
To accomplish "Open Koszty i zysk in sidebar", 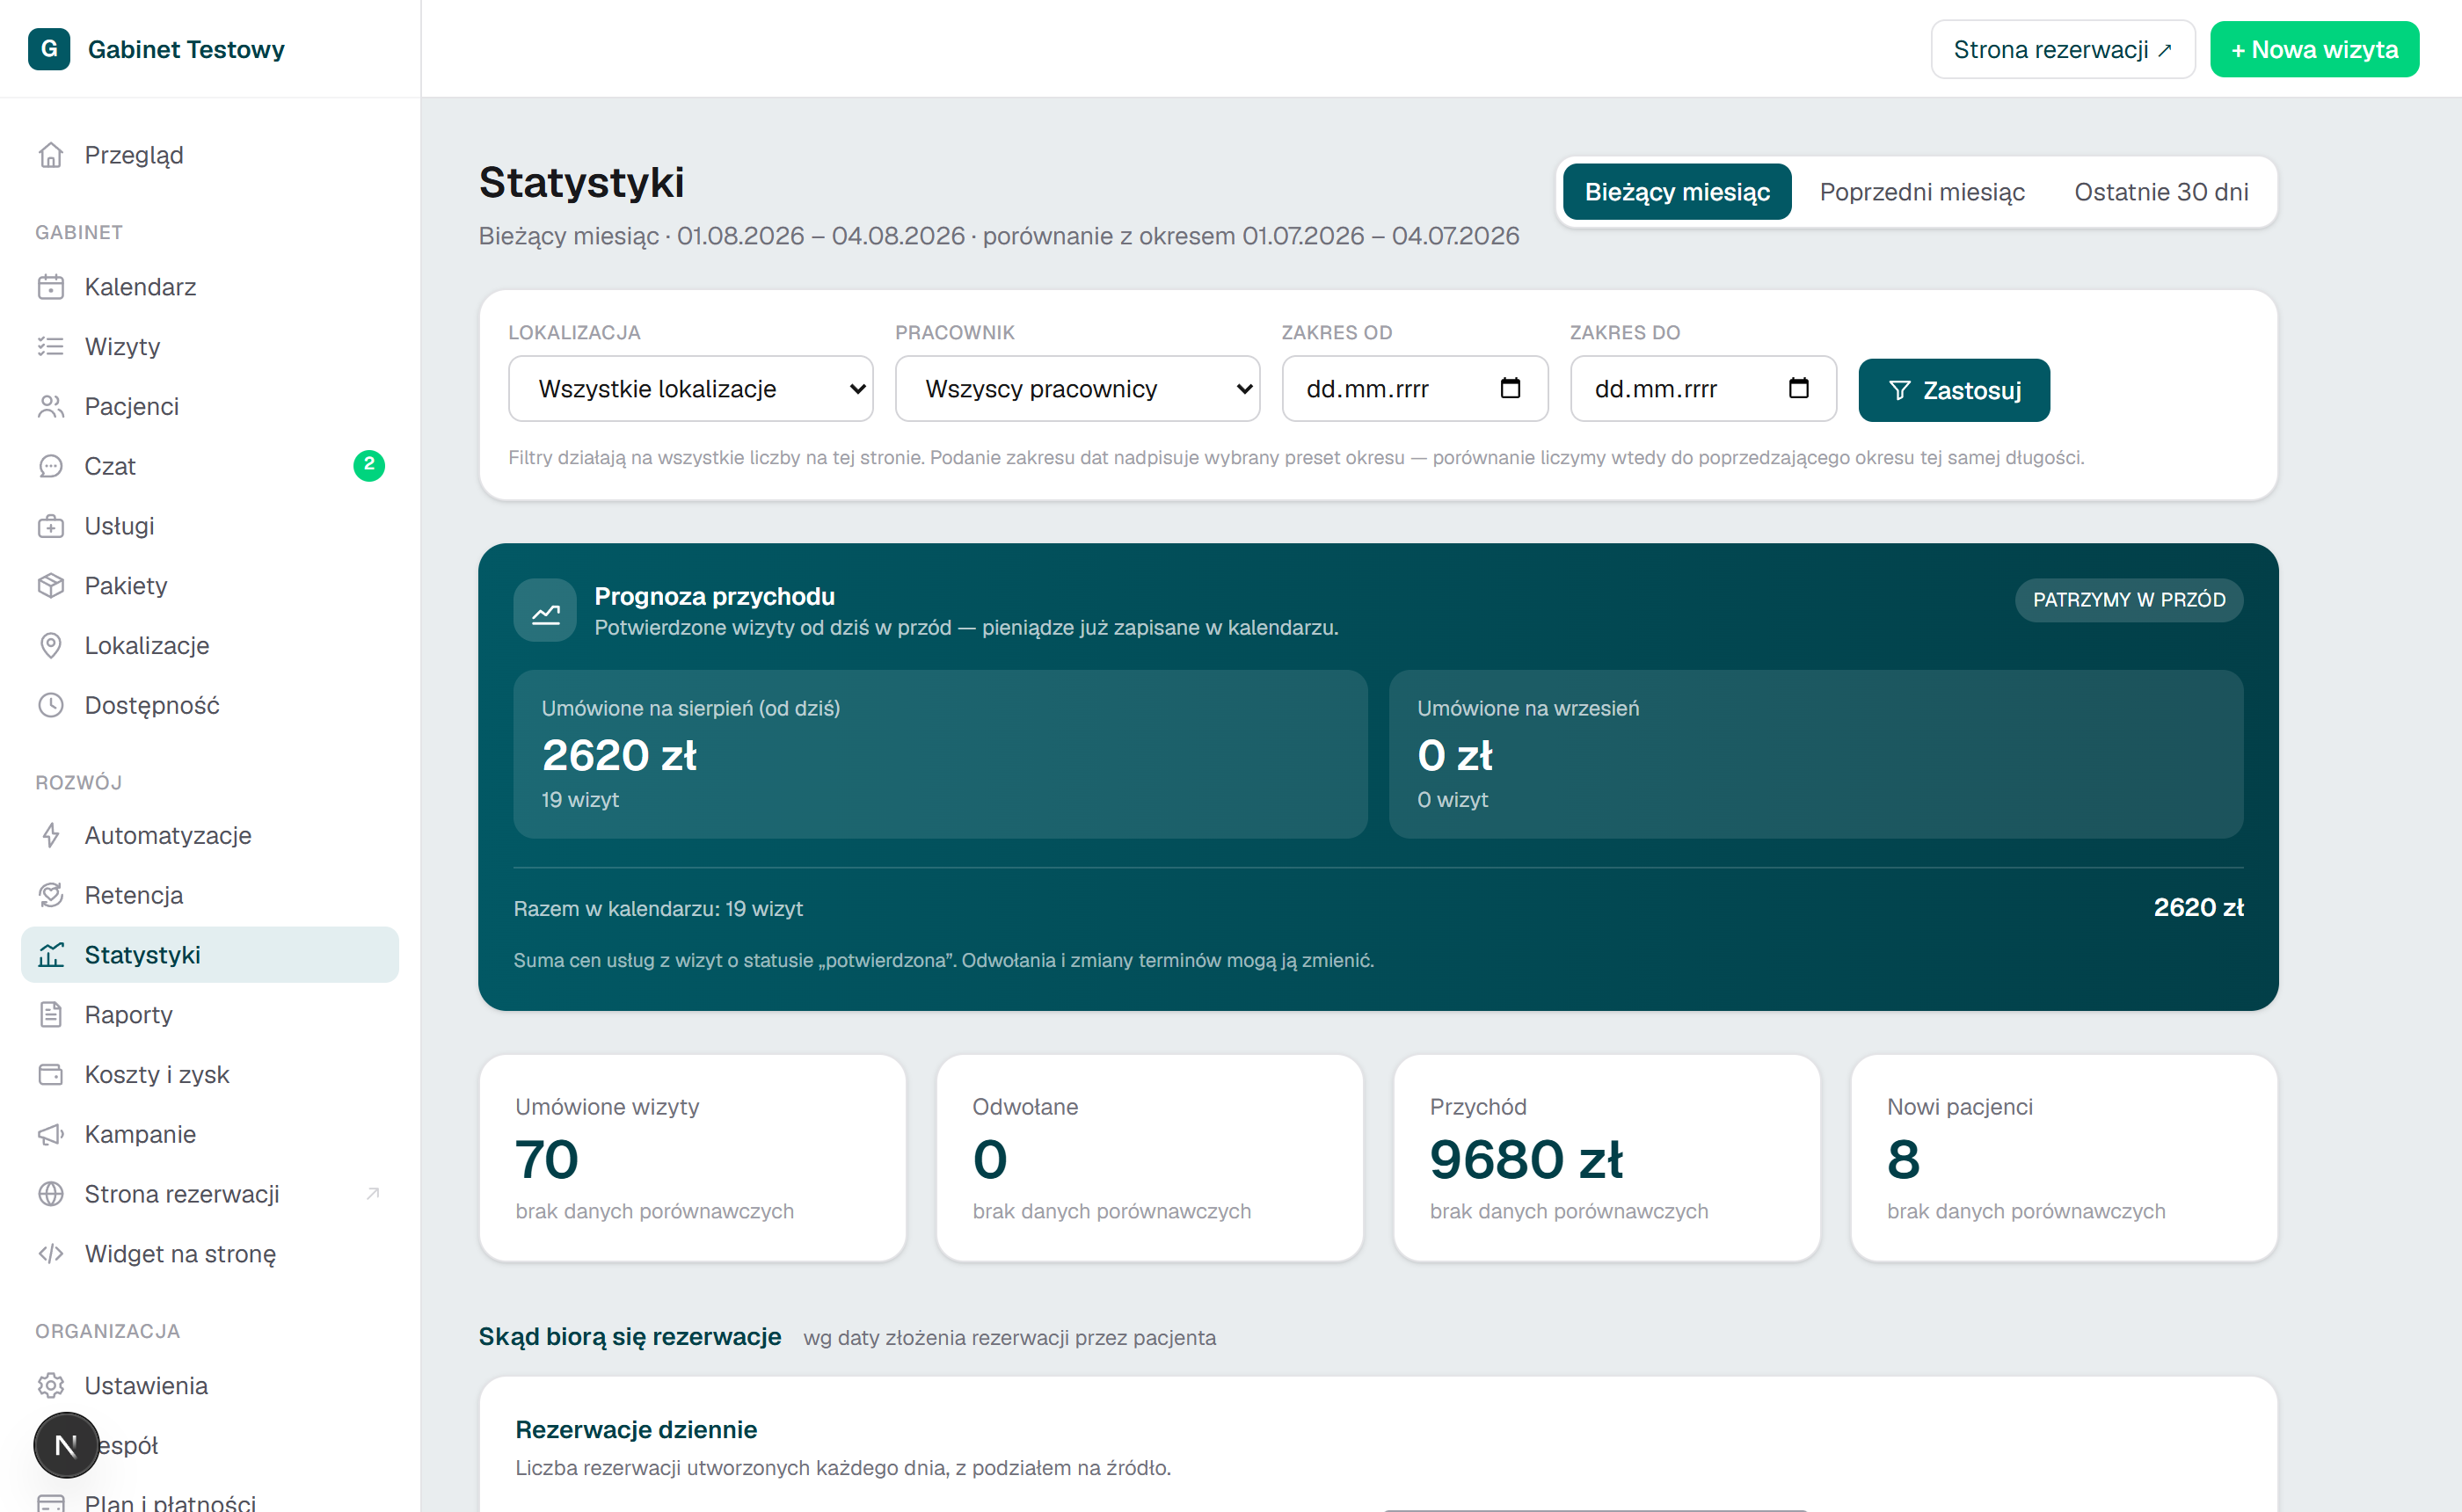I will (210, 1075).
